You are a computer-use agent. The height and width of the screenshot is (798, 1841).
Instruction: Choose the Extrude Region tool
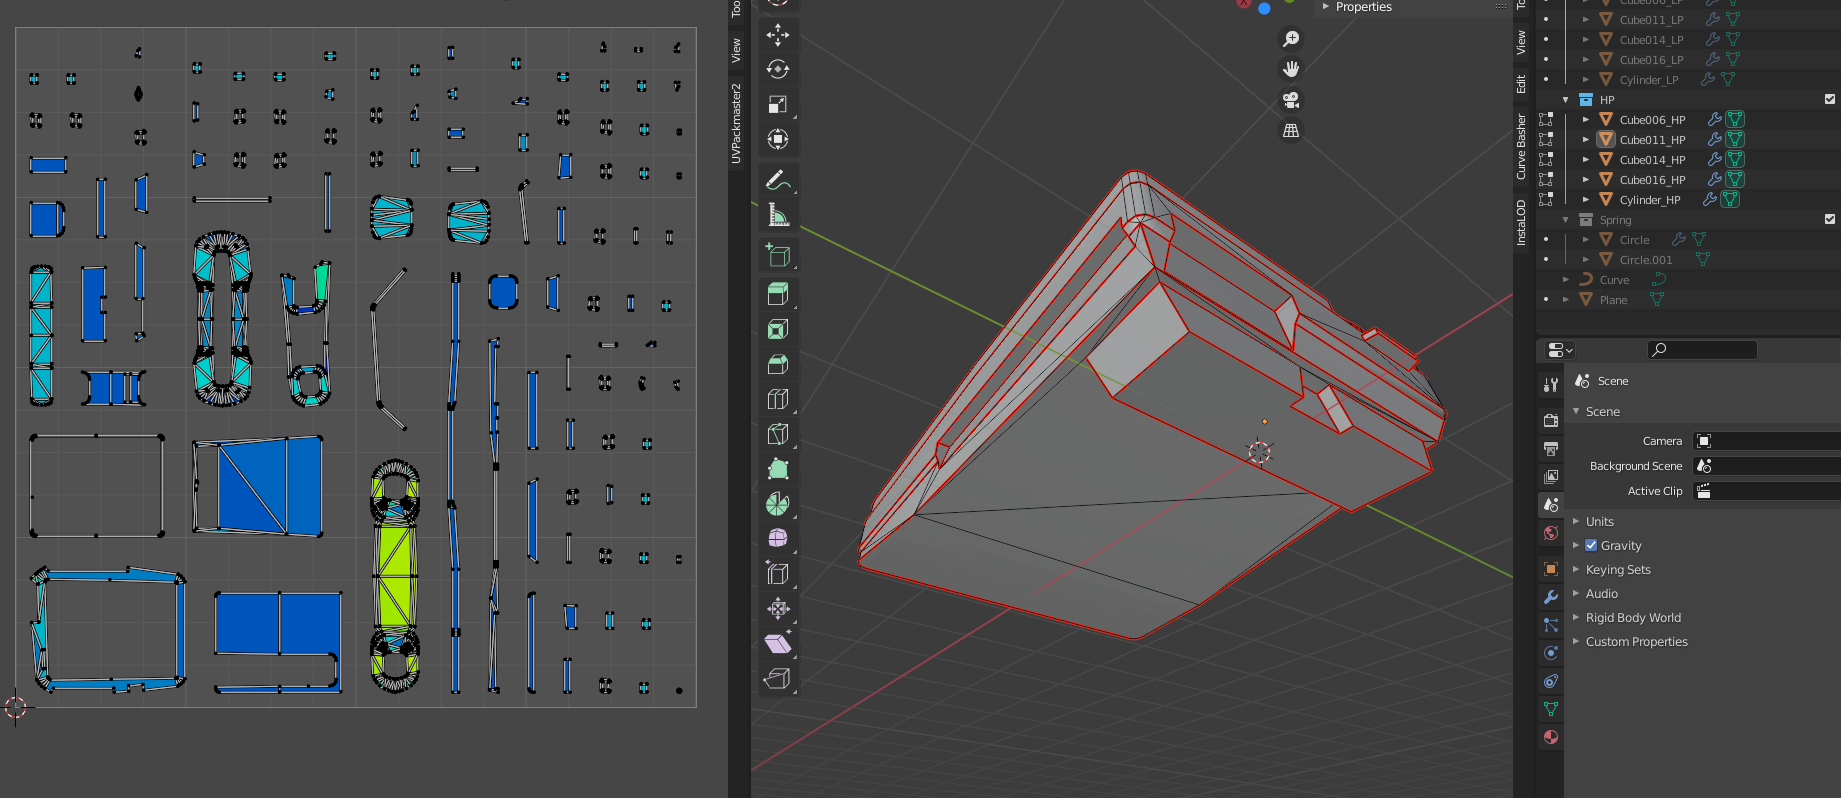click(x=777, y=294)
